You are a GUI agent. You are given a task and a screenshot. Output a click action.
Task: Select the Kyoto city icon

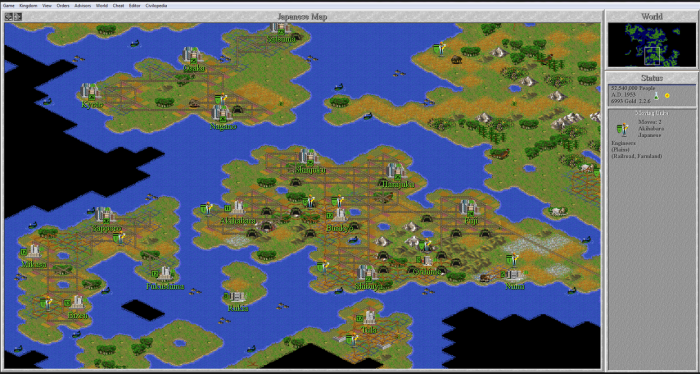click(x=90, y=91)
